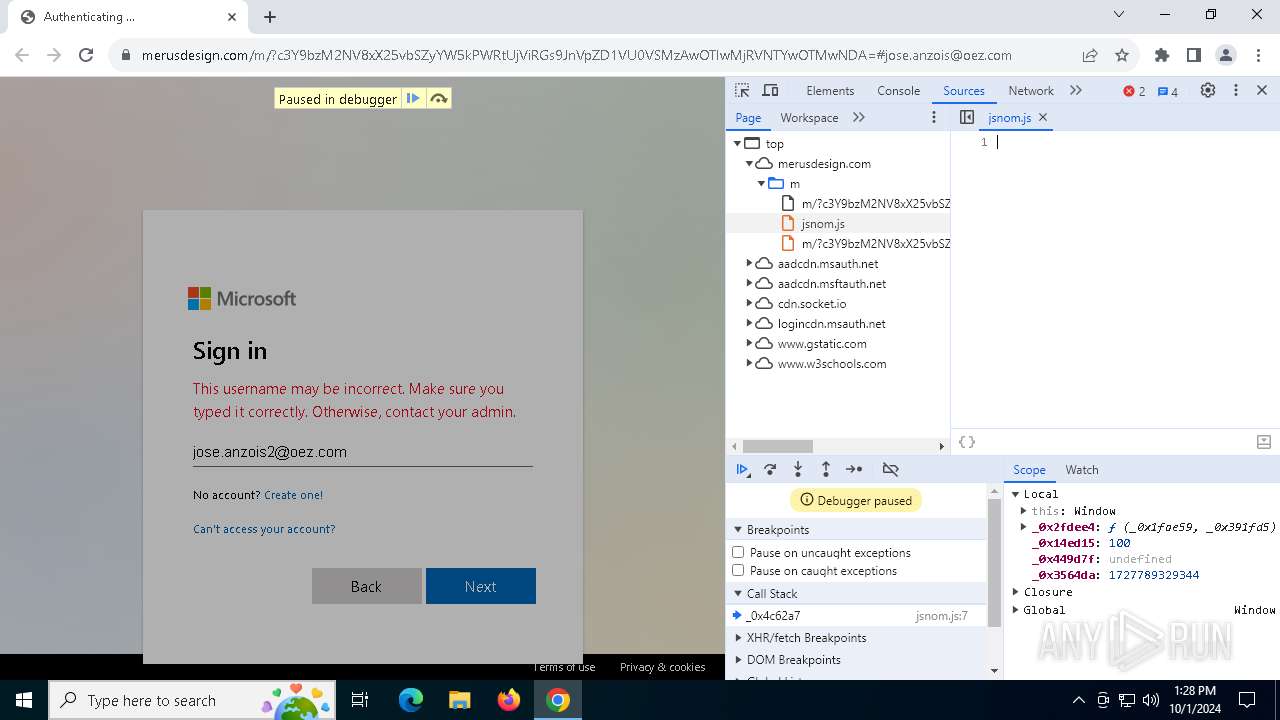
Task: Enable pause on caught exceptions
Action: [738, 570]
